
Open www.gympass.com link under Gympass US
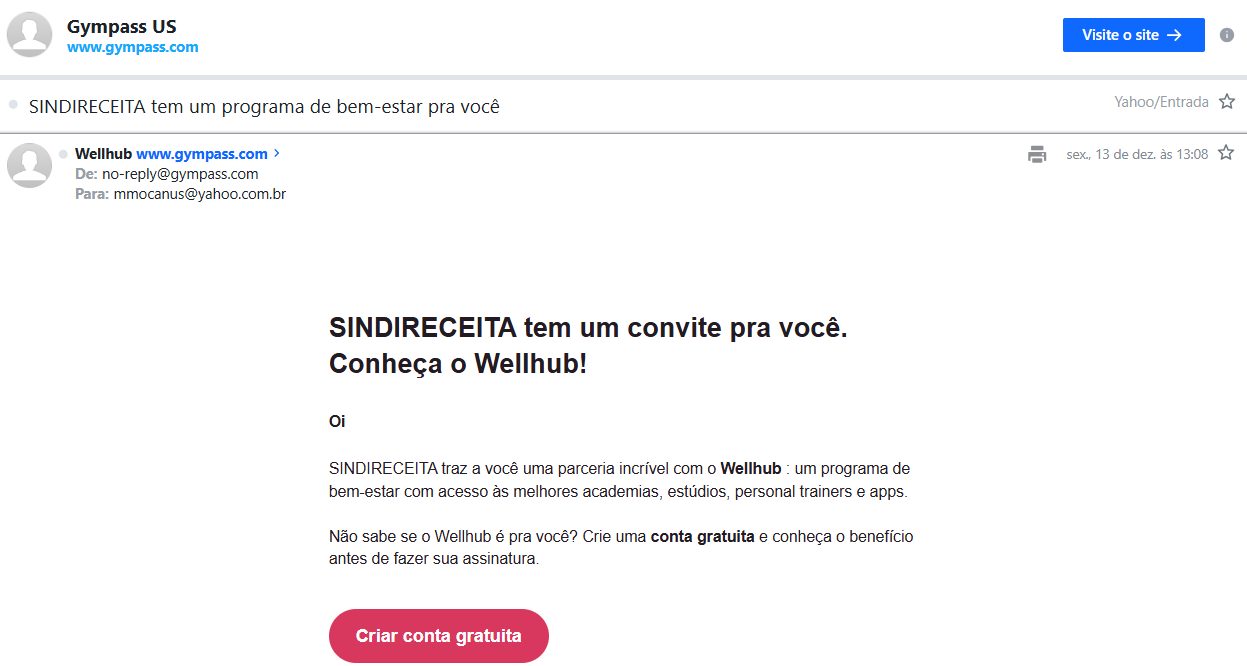pos(132,47)
